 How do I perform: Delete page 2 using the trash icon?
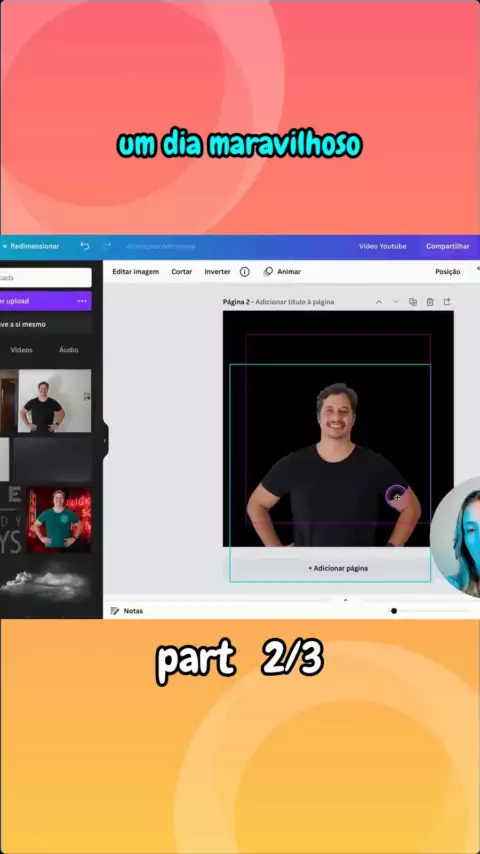430,302
